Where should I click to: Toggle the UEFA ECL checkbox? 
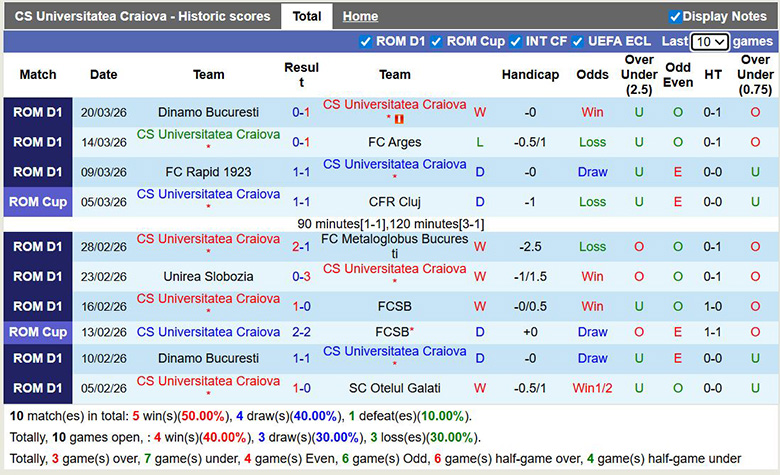(x=578, y=42)
